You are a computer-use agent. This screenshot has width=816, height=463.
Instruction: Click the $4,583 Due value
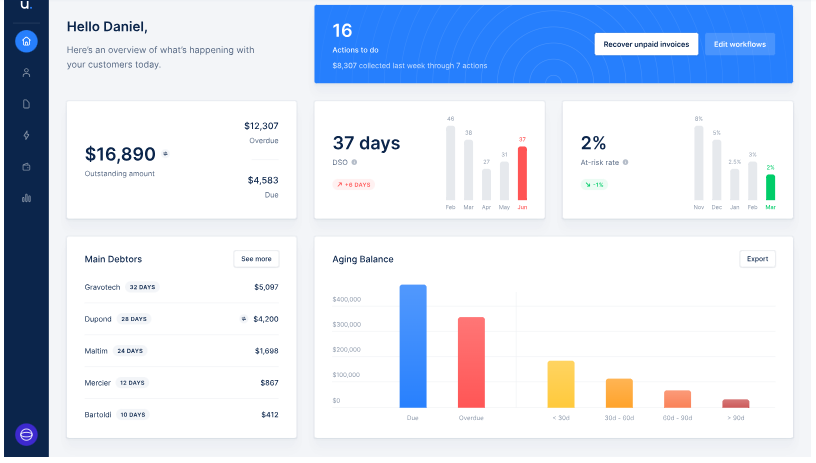click(x=263, y=180)
